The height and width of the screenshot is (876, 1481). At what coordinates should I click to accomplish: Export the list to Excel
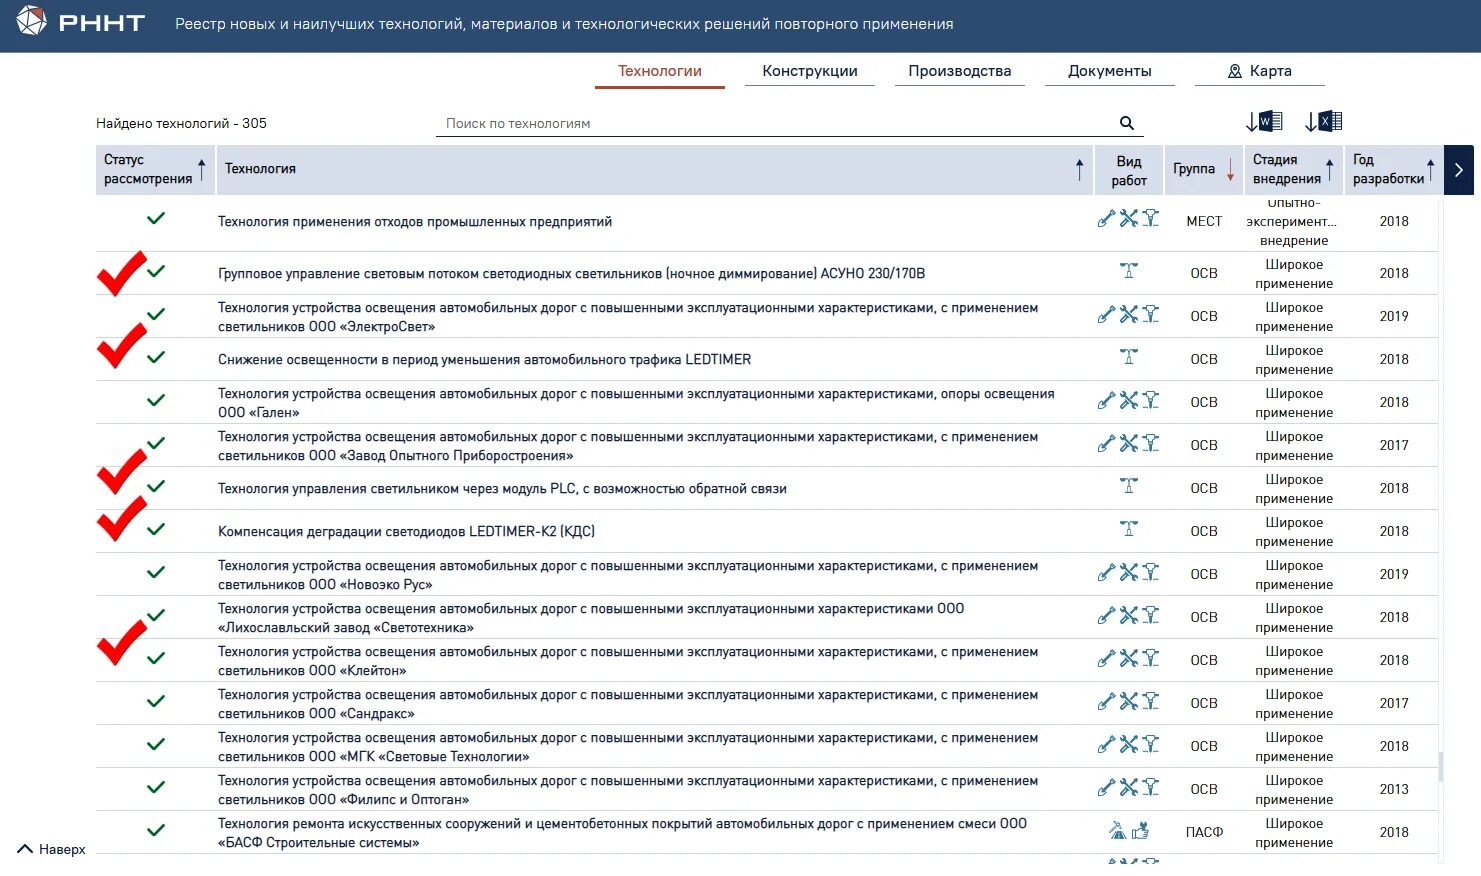[x=1324, y=122]
